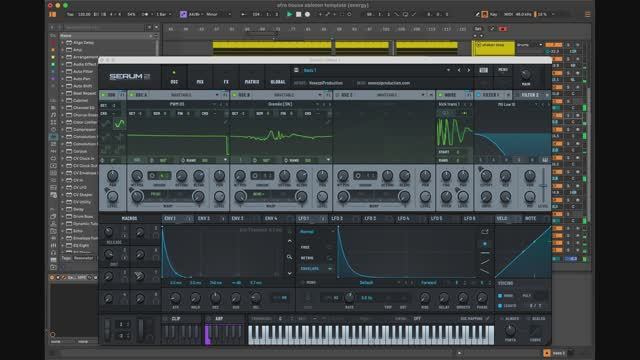Image resolution: width=640 pixels, height=360 pixels.
Task: Click the down chevron beside ENV 1 graph
Action: coord(289,273)
